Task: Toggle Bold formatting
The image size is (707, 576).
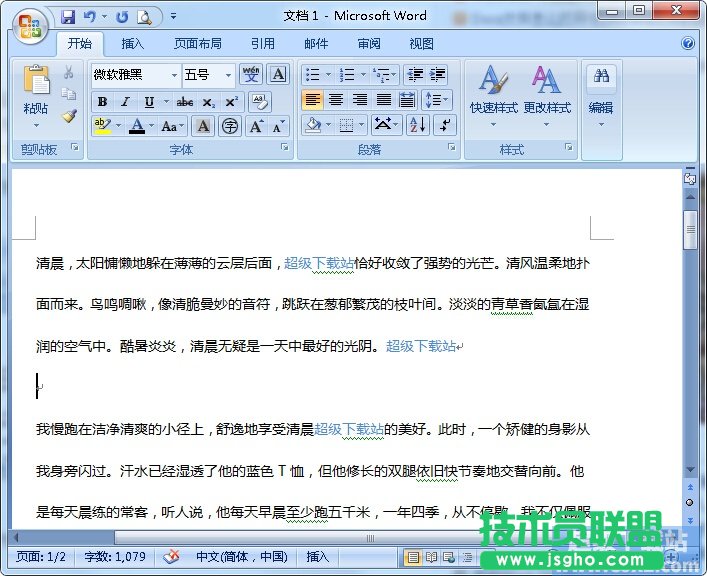Action: pos(102,102)
